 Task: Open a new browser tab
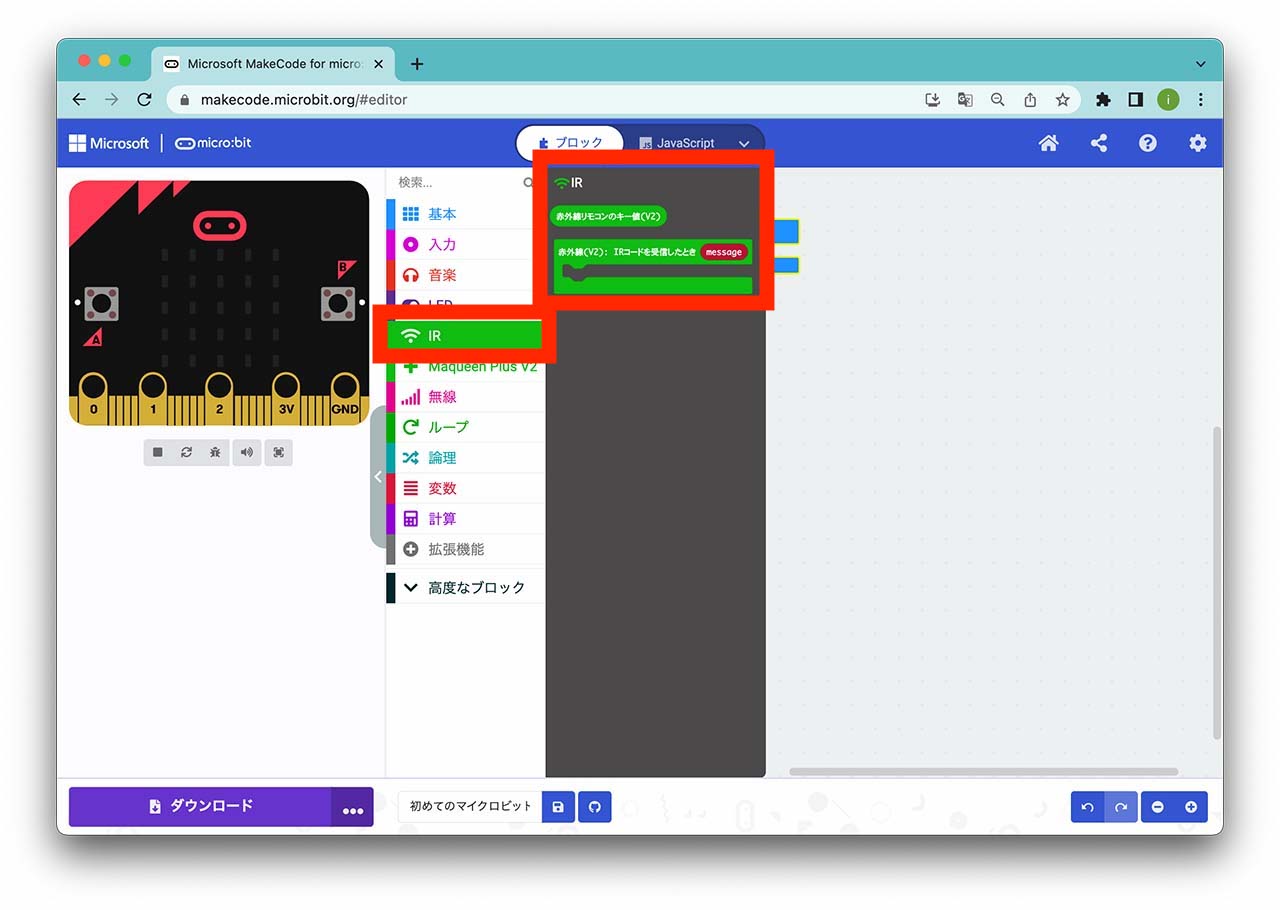click(x=417, y=64)
